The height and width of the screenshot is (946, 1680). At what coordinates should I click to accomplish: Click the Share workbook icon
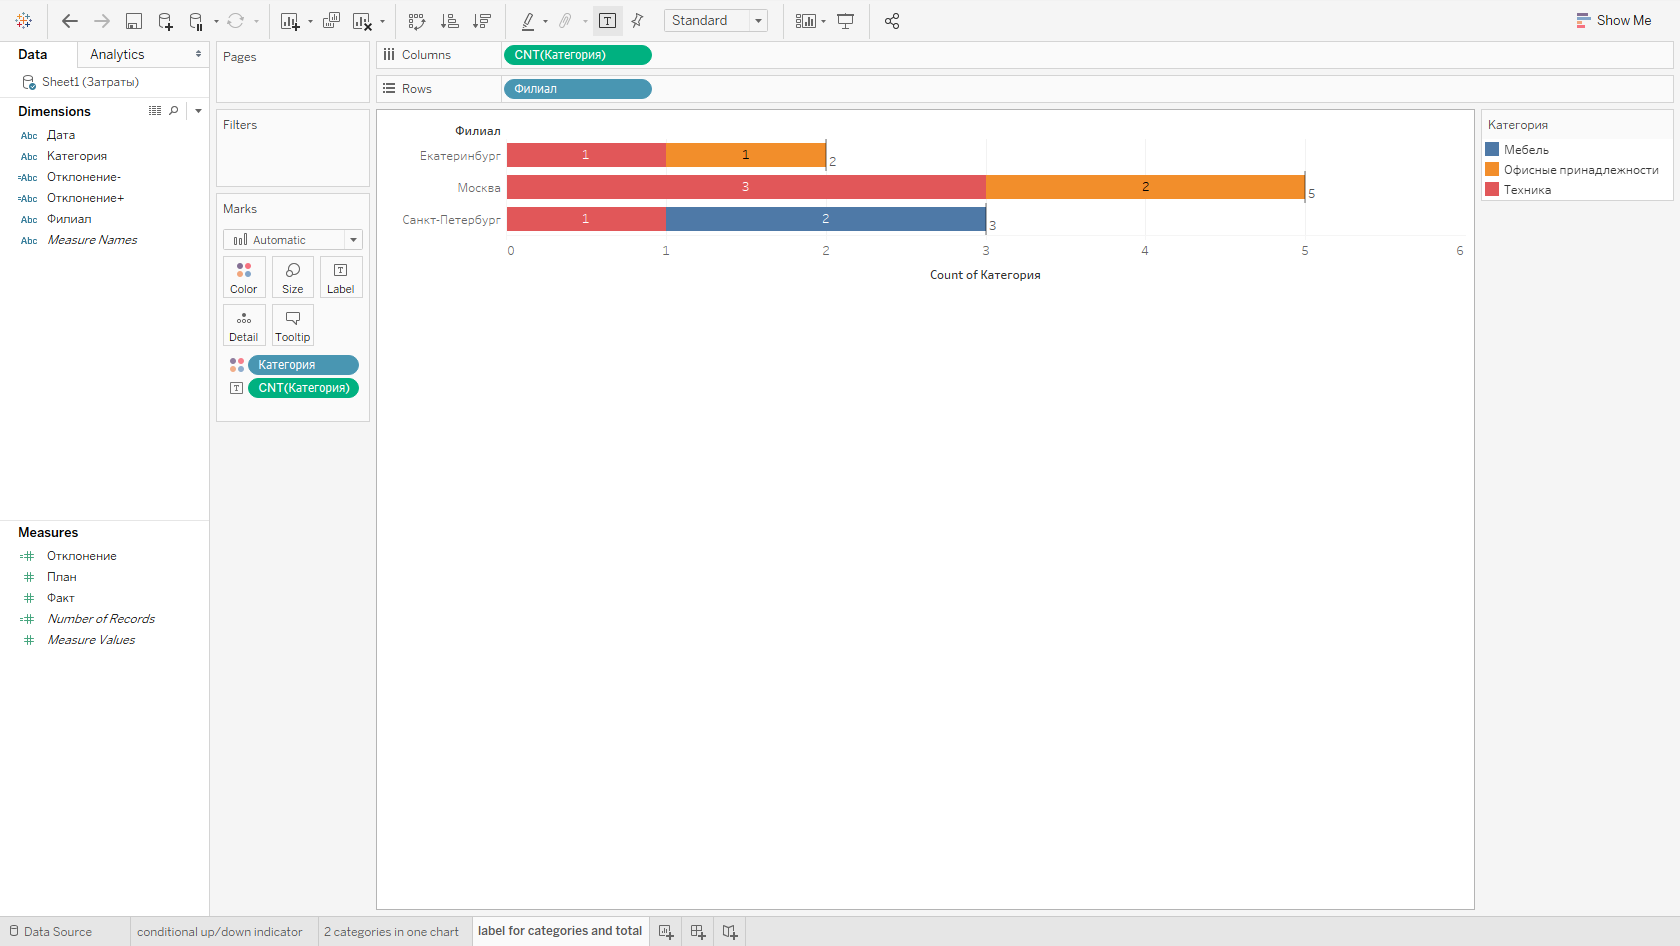pos(892,21)
